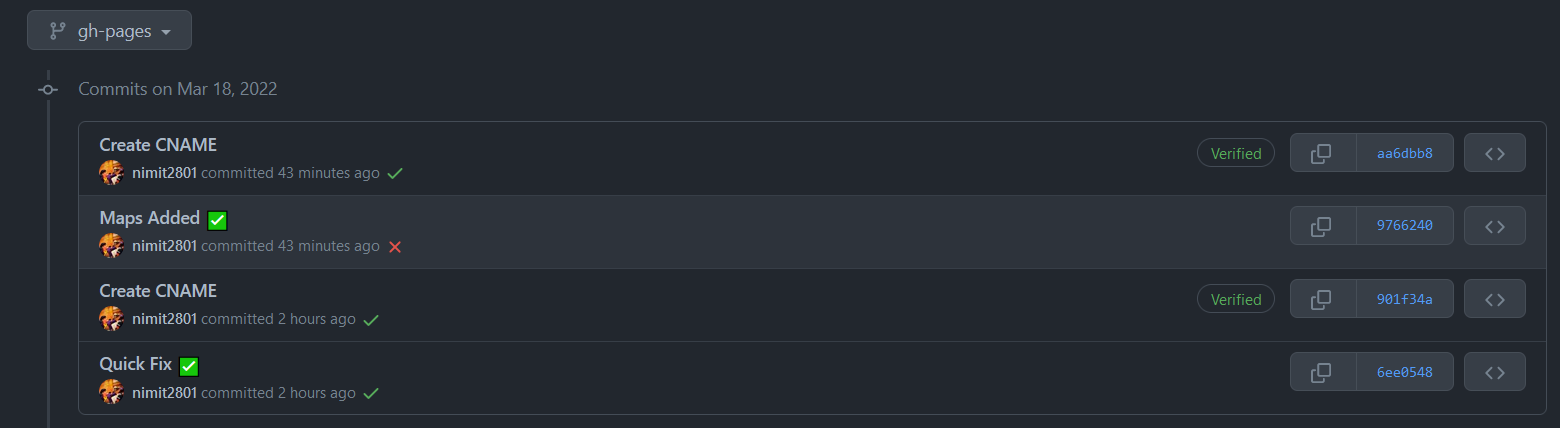Open first Create CNAME commit title
Image resolution: width=1560 pixels, height=428 pixels.
coord(158,145)
